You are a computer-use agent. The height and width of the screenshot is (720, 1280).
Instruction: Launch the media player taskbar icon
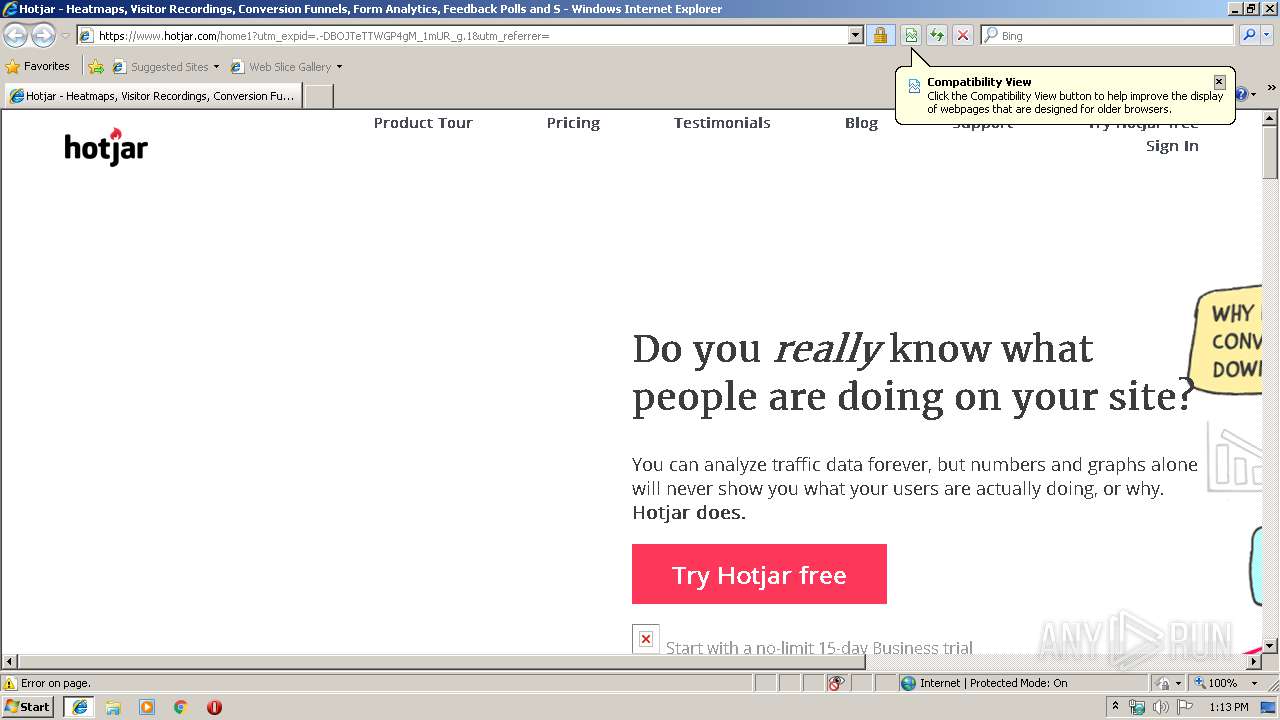pyautogui.click(x=147, y=707)
